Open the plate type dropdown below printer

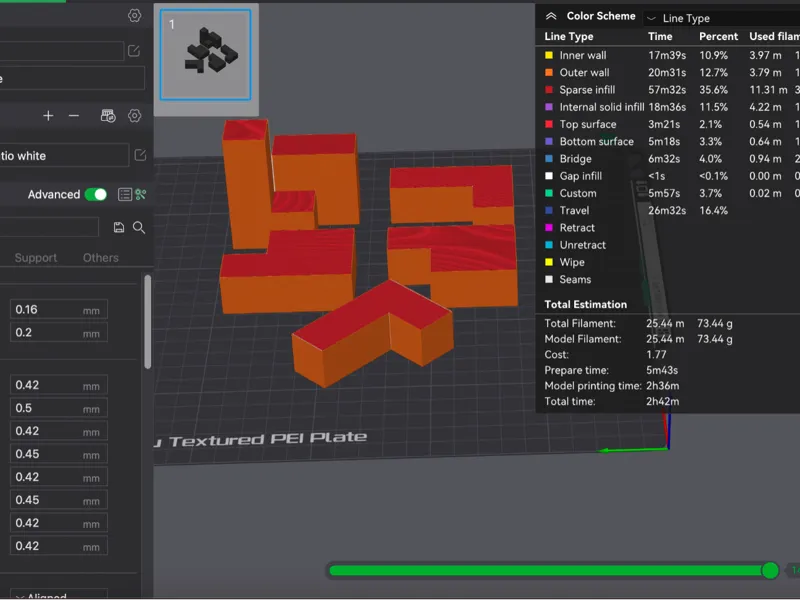pyautogui.click(x=72, y=79)
